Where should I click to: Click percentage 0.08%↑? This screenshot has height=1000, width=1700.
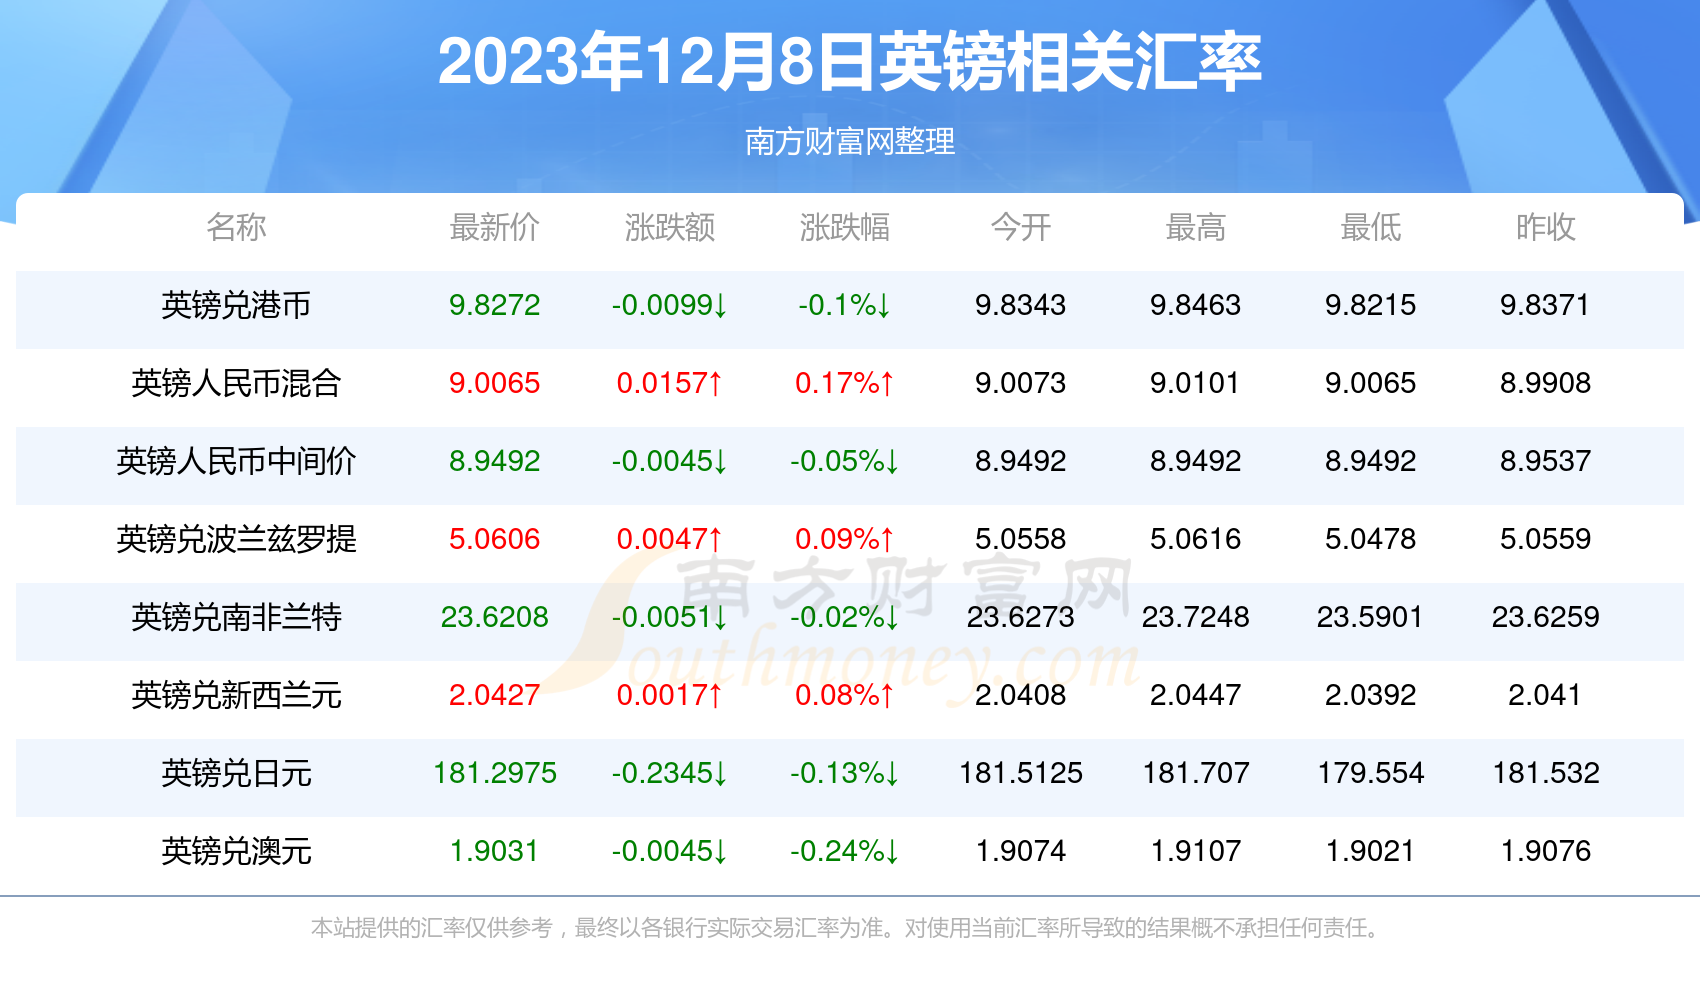pos(844,695)
